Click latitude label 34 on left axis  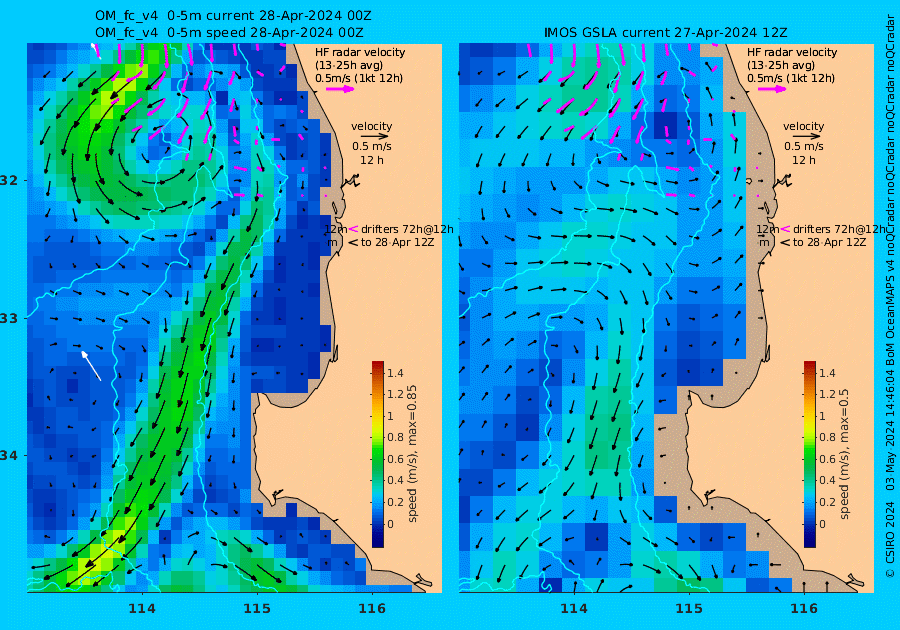10,456
